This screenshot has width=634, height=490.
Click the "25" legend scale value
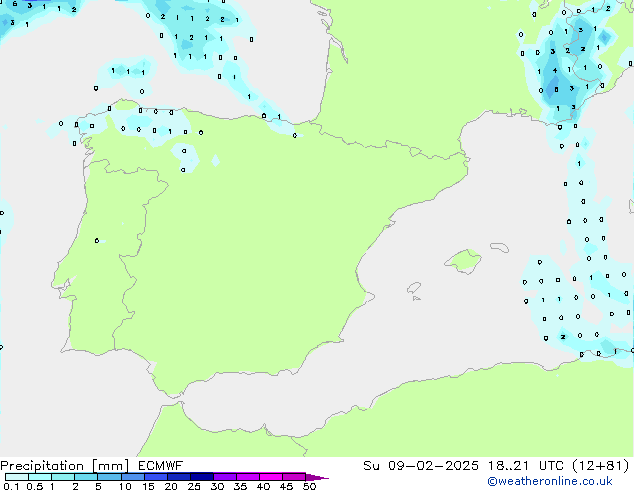point(194,486)
